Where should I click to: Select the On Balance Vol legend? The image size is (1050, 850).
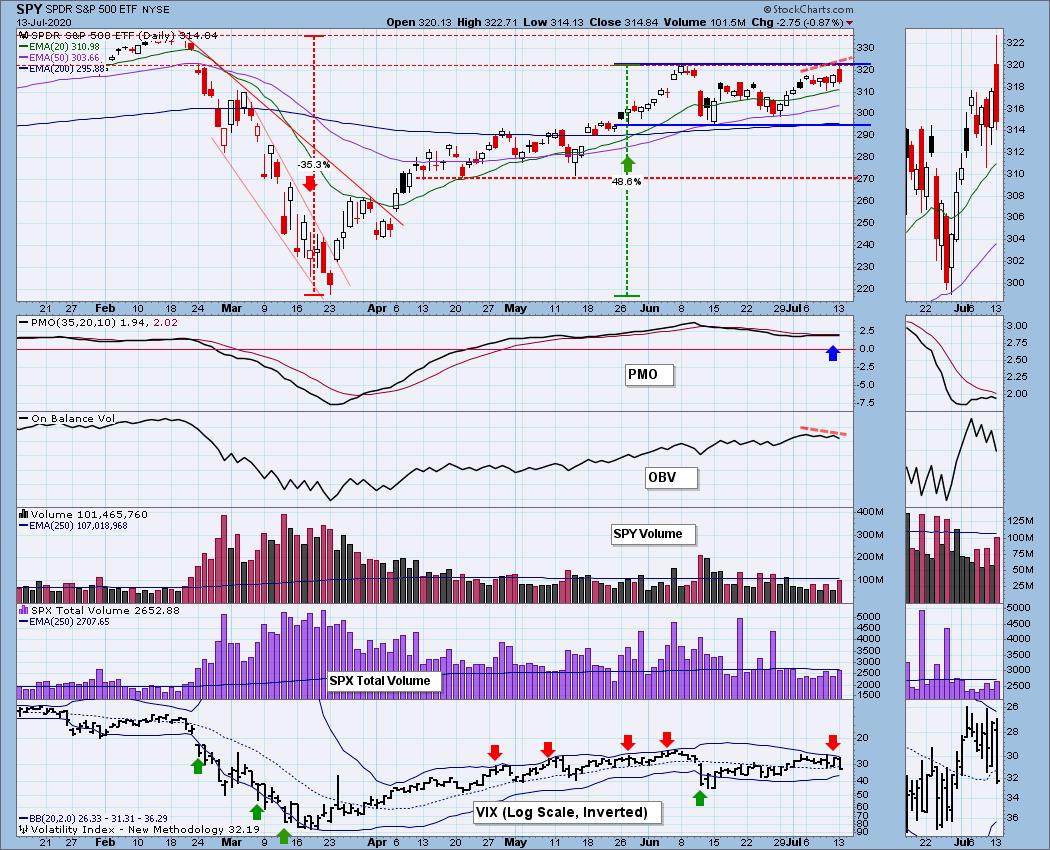pos(67,419)
